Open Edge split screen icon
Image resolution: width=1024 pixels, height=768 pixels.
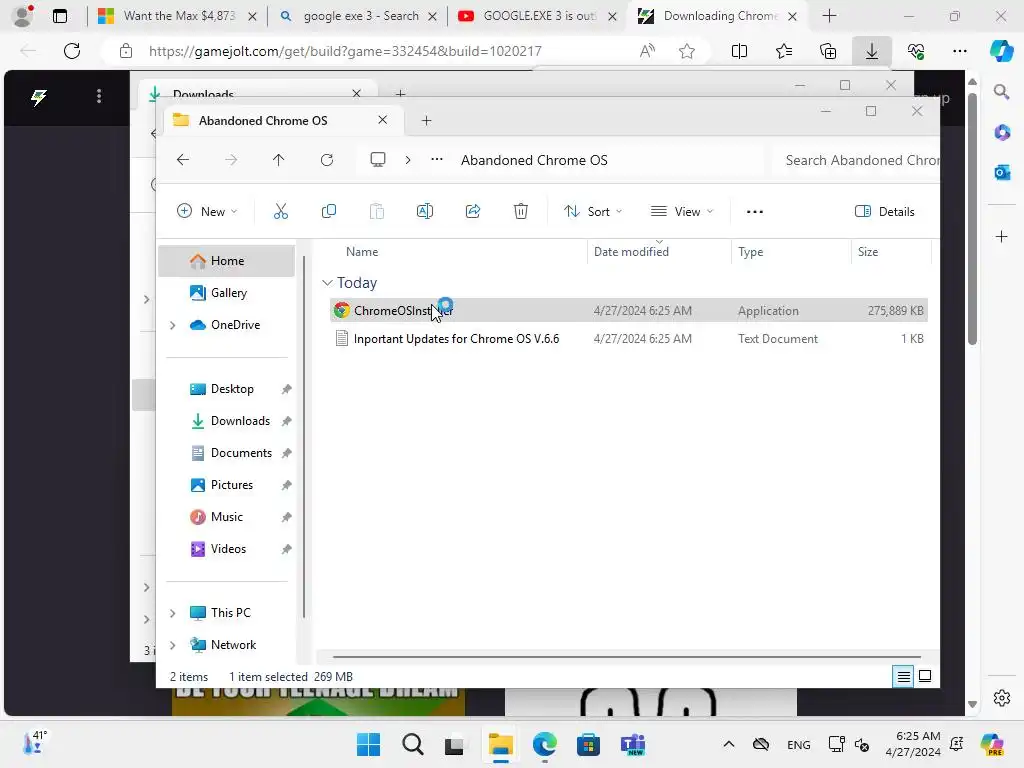tap(739, 51)
